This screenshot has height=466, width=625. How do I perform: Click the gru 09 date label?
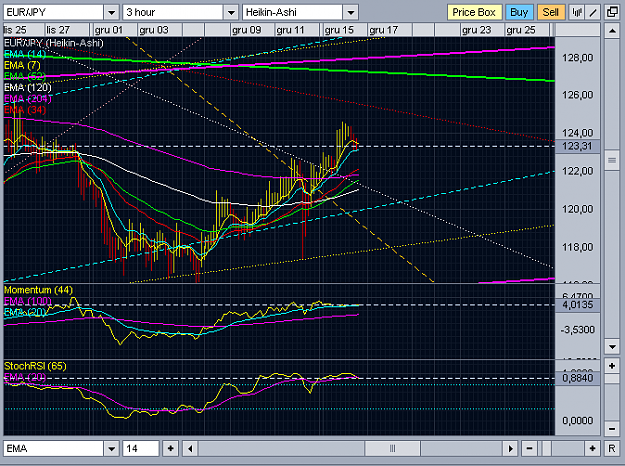[x=247, y=30]
